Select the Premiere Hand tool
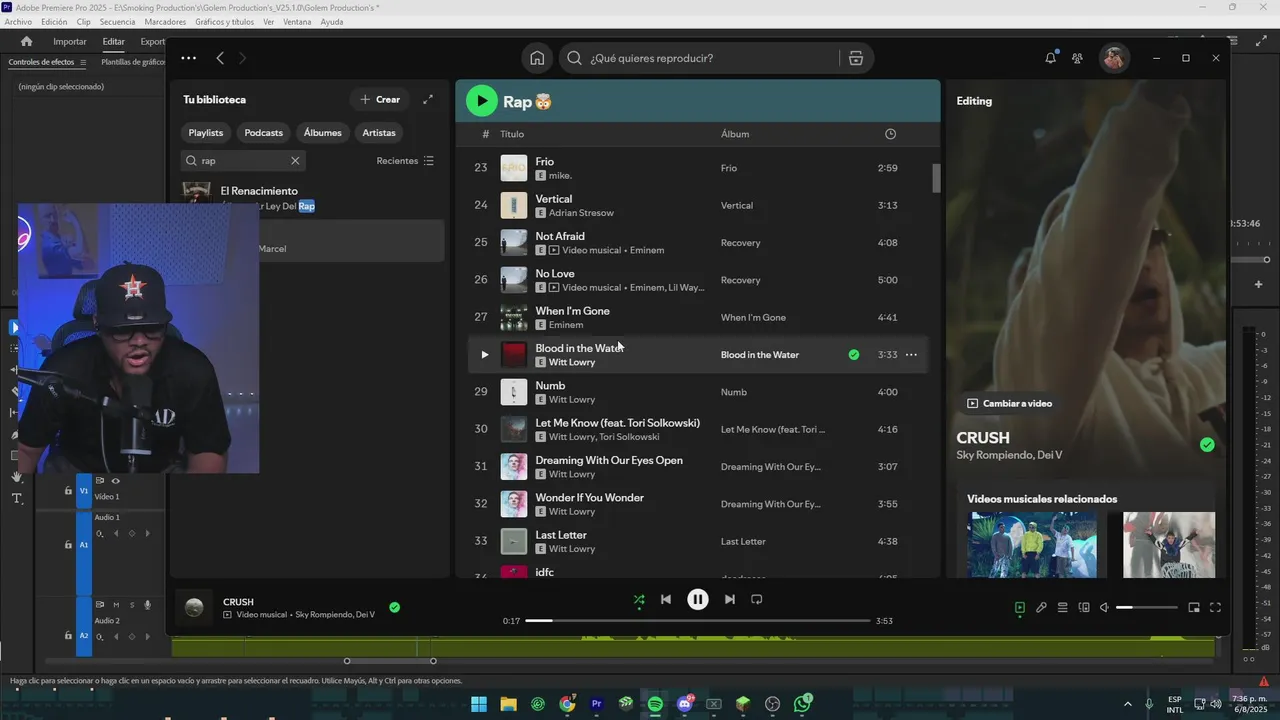 click(16, 477)
